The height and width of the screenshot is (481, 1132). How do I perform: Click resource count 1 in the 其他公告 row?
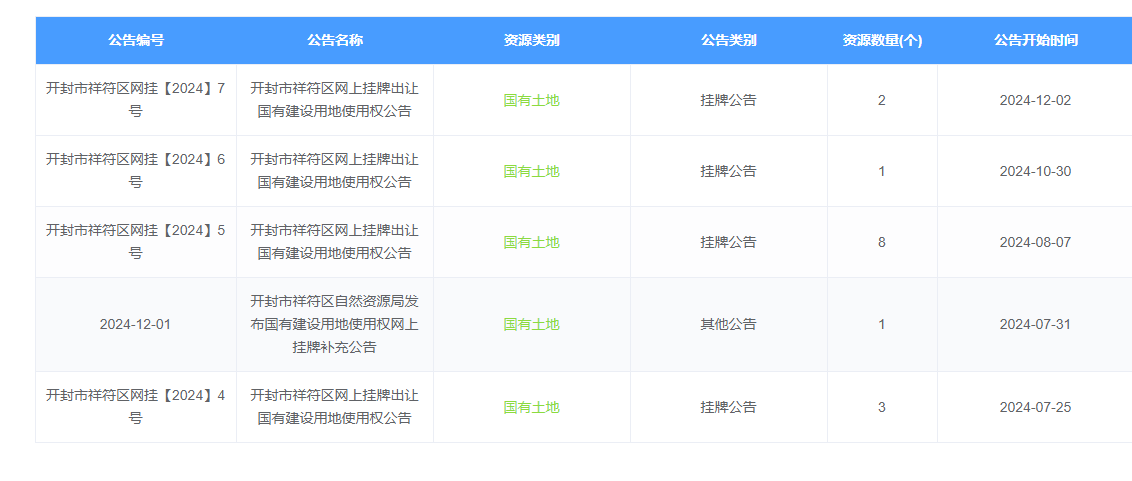point(881,324)
